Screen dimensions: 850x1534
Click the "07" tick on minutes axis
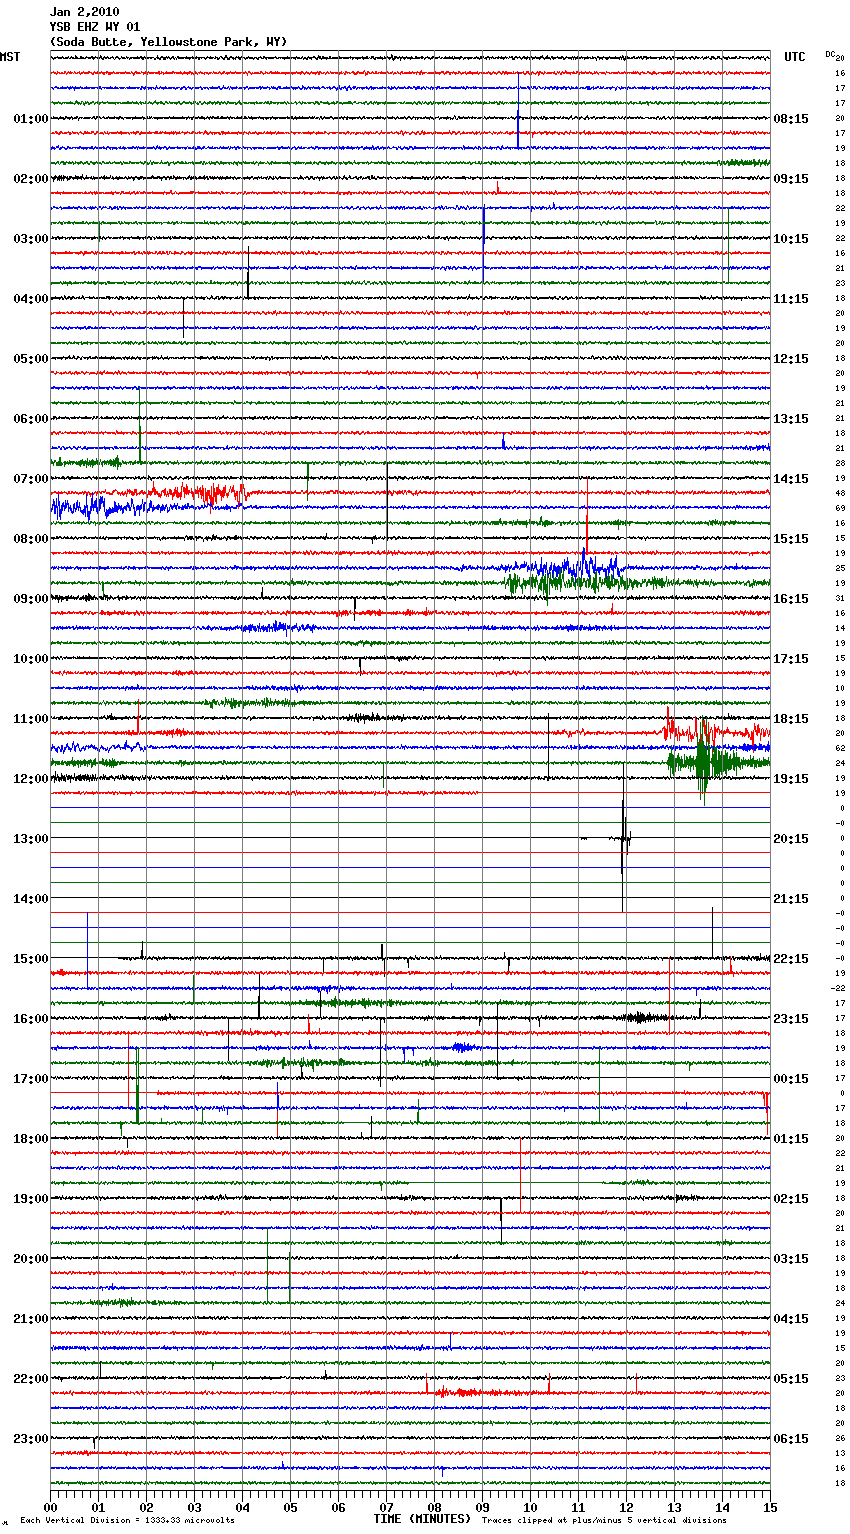[x=386, y=1507]
